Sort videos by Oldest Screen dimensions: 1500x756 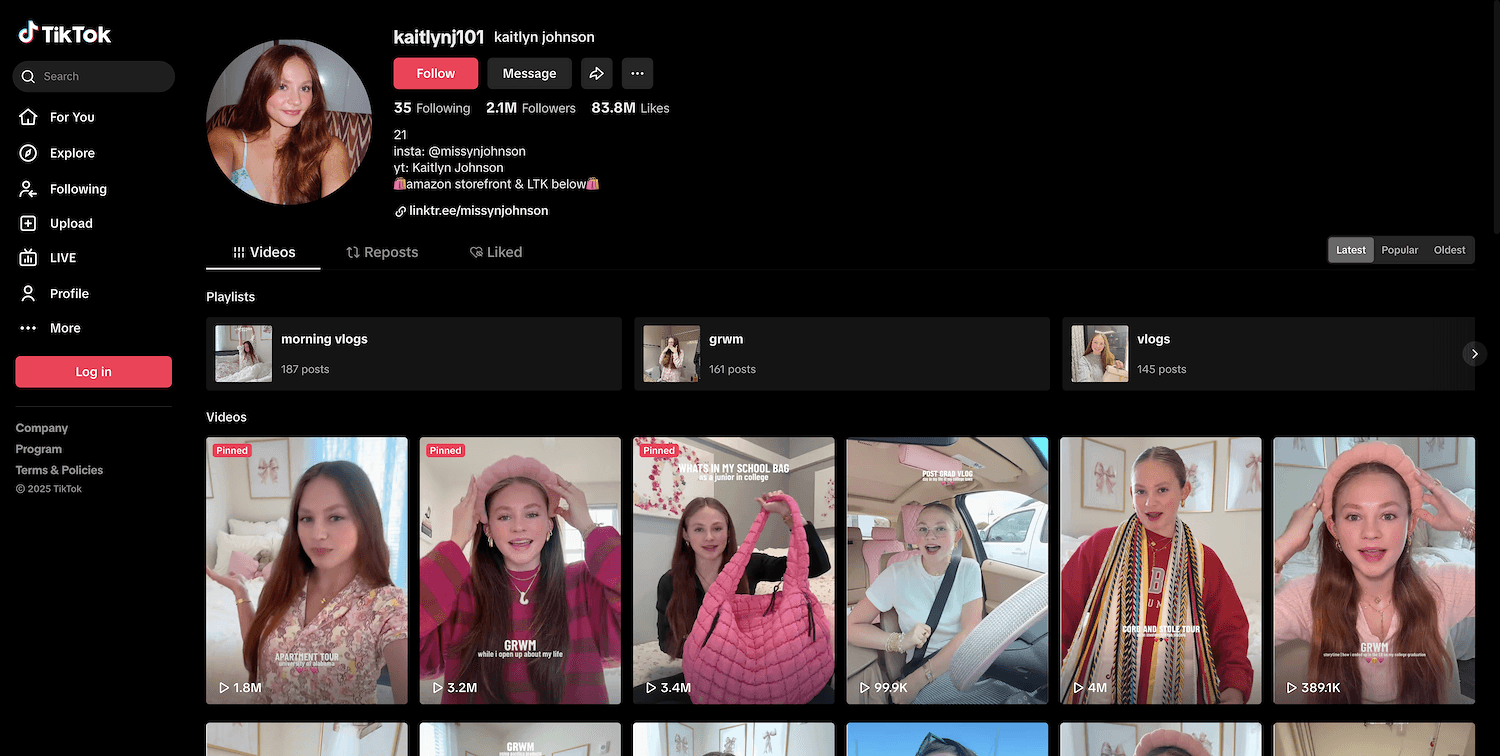1449,250
